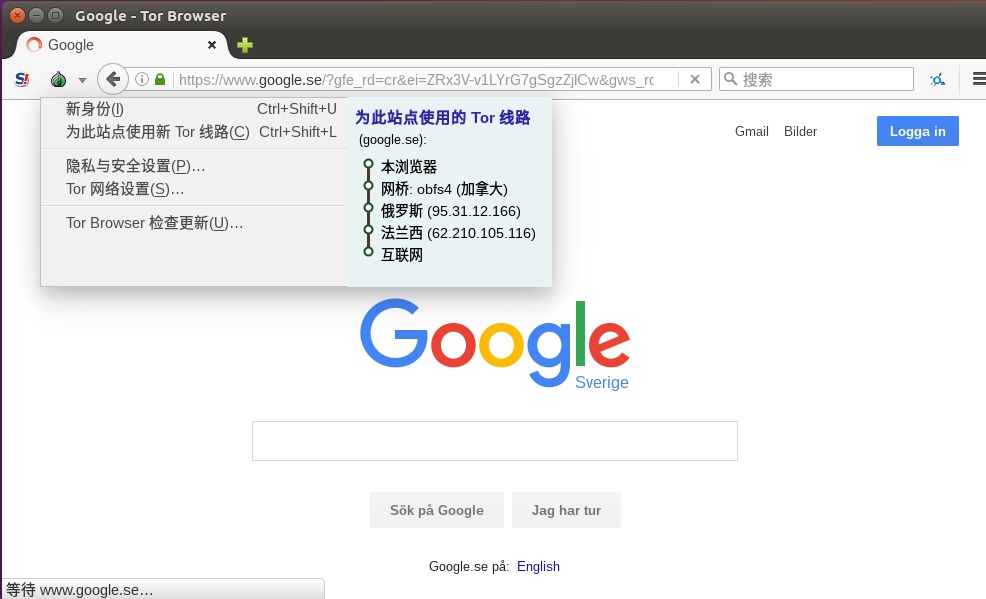Close the Tor Browser window
Screen dimensions: 986x599
18,16
